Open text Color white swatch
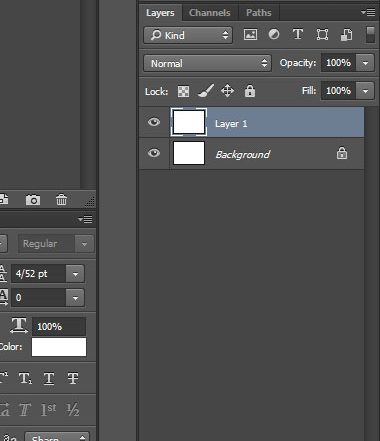 [59, 347]
